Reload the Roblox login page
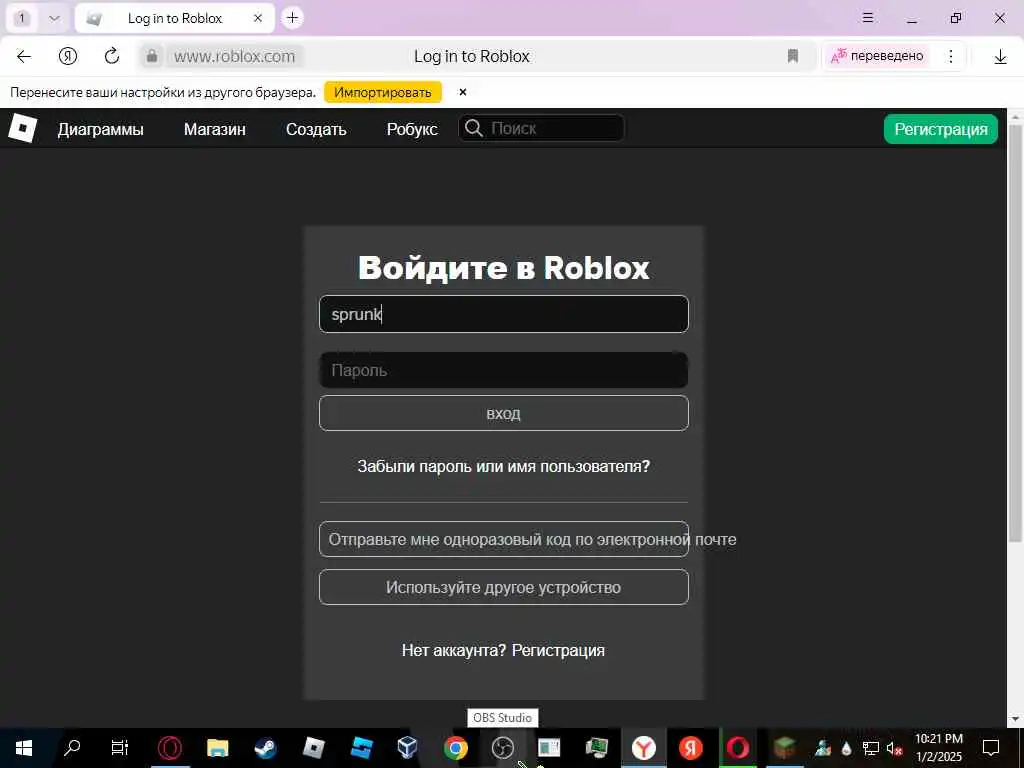This screenshot has width=1024, height=768. [x=112, y=56]
